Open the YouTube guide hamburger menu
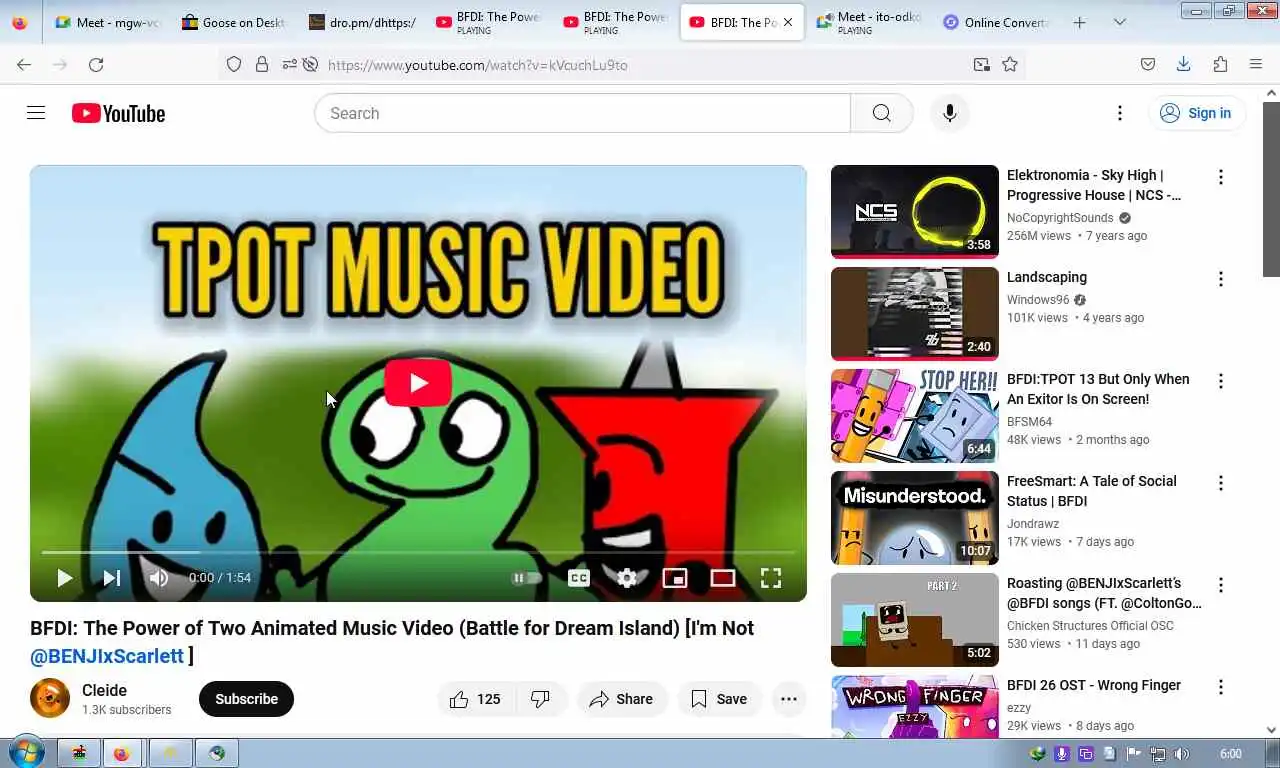This screenshot has height=768, width=1280. [36, 113]
